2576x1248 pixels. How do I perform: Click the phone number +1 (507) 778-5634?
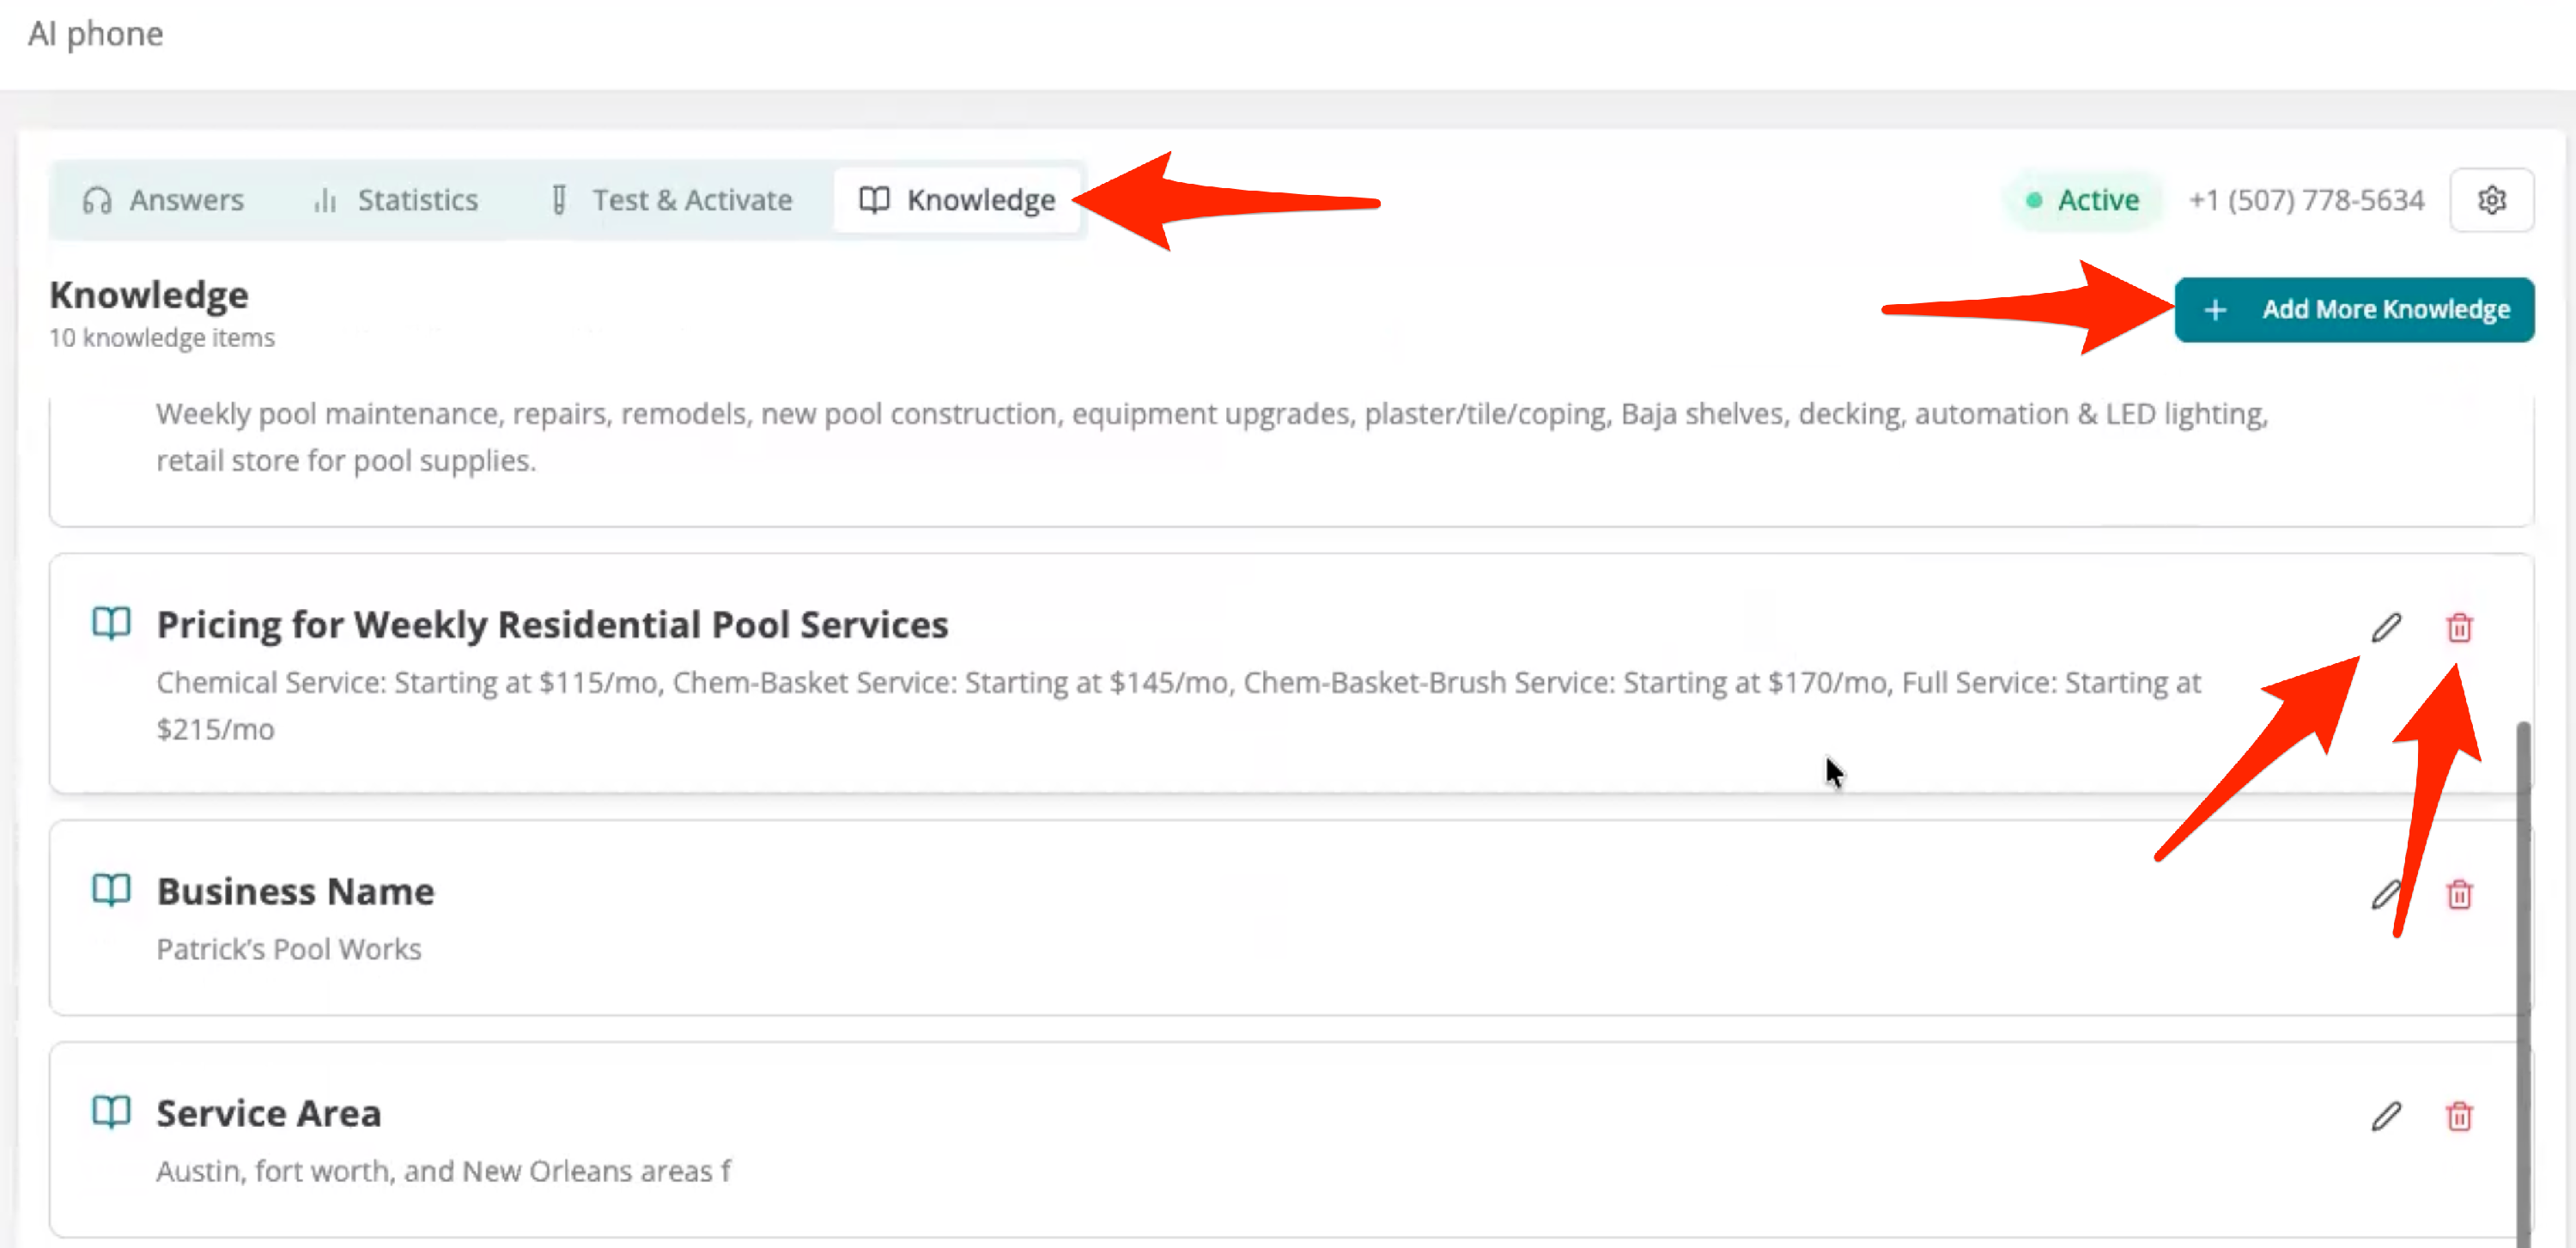tap(2306, 200)
